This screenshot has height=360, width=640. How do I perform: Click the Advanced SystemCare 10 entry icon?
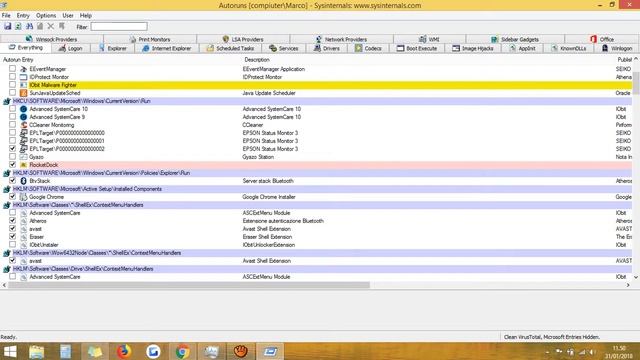23,109
